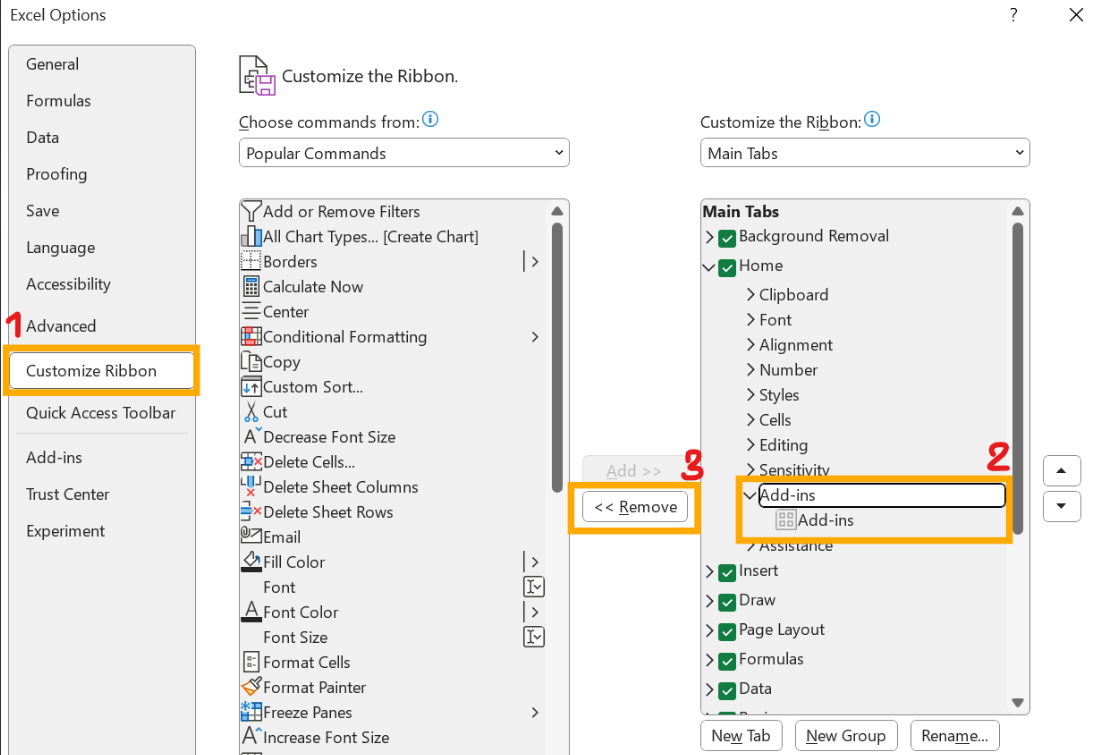Screen dimensions: 1101x755
Task: Click the Delete Cells icon
Action: click(x=251, y=462)
